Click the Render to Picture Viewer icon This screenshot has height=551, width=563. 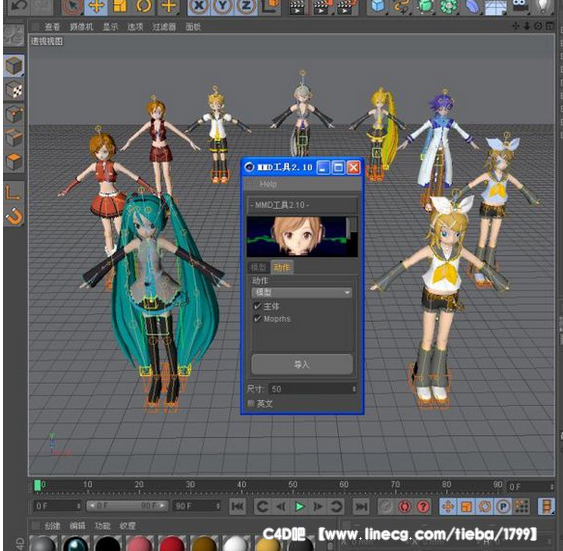point(322,7)
